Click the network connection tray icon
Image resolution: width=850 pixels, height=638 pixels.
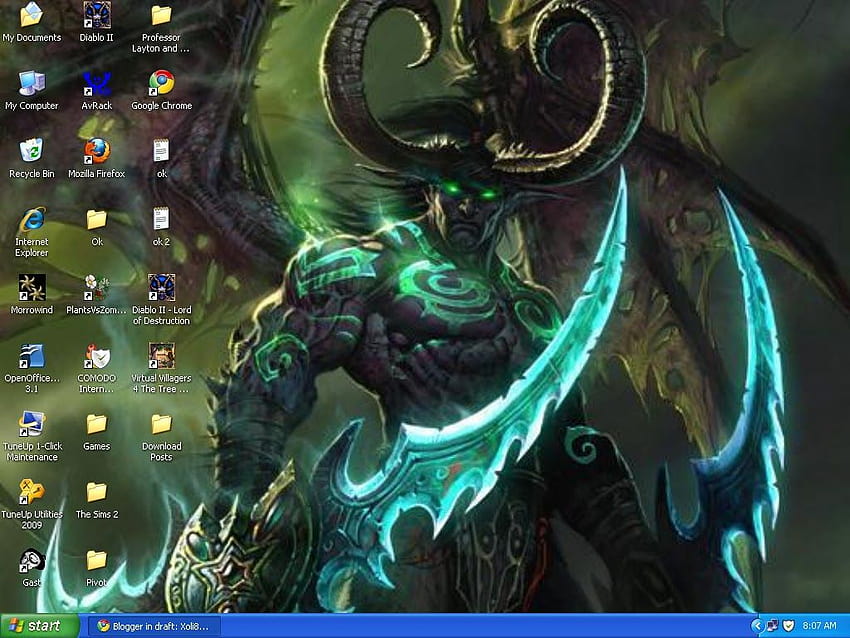[772, 626]
